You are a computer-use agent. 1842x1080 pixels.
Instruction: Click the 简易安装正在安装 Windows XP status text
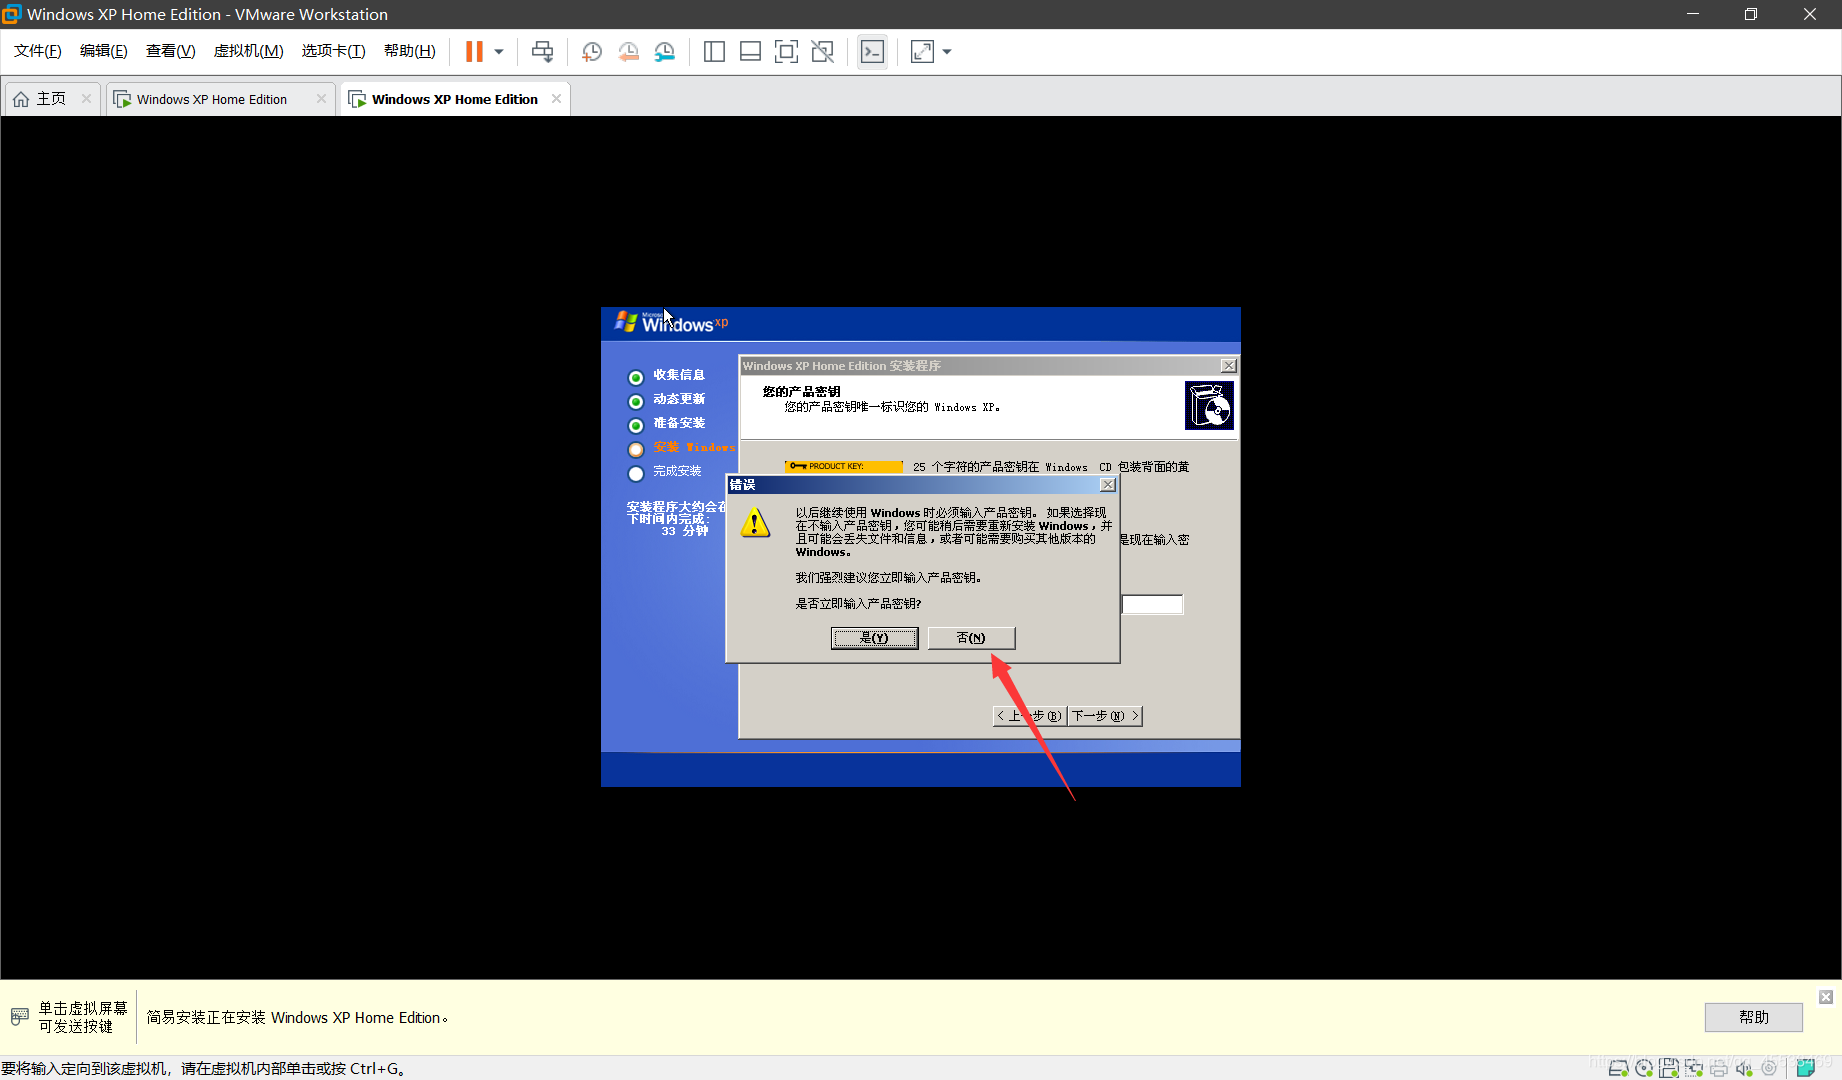click(x=297, y=1017)
